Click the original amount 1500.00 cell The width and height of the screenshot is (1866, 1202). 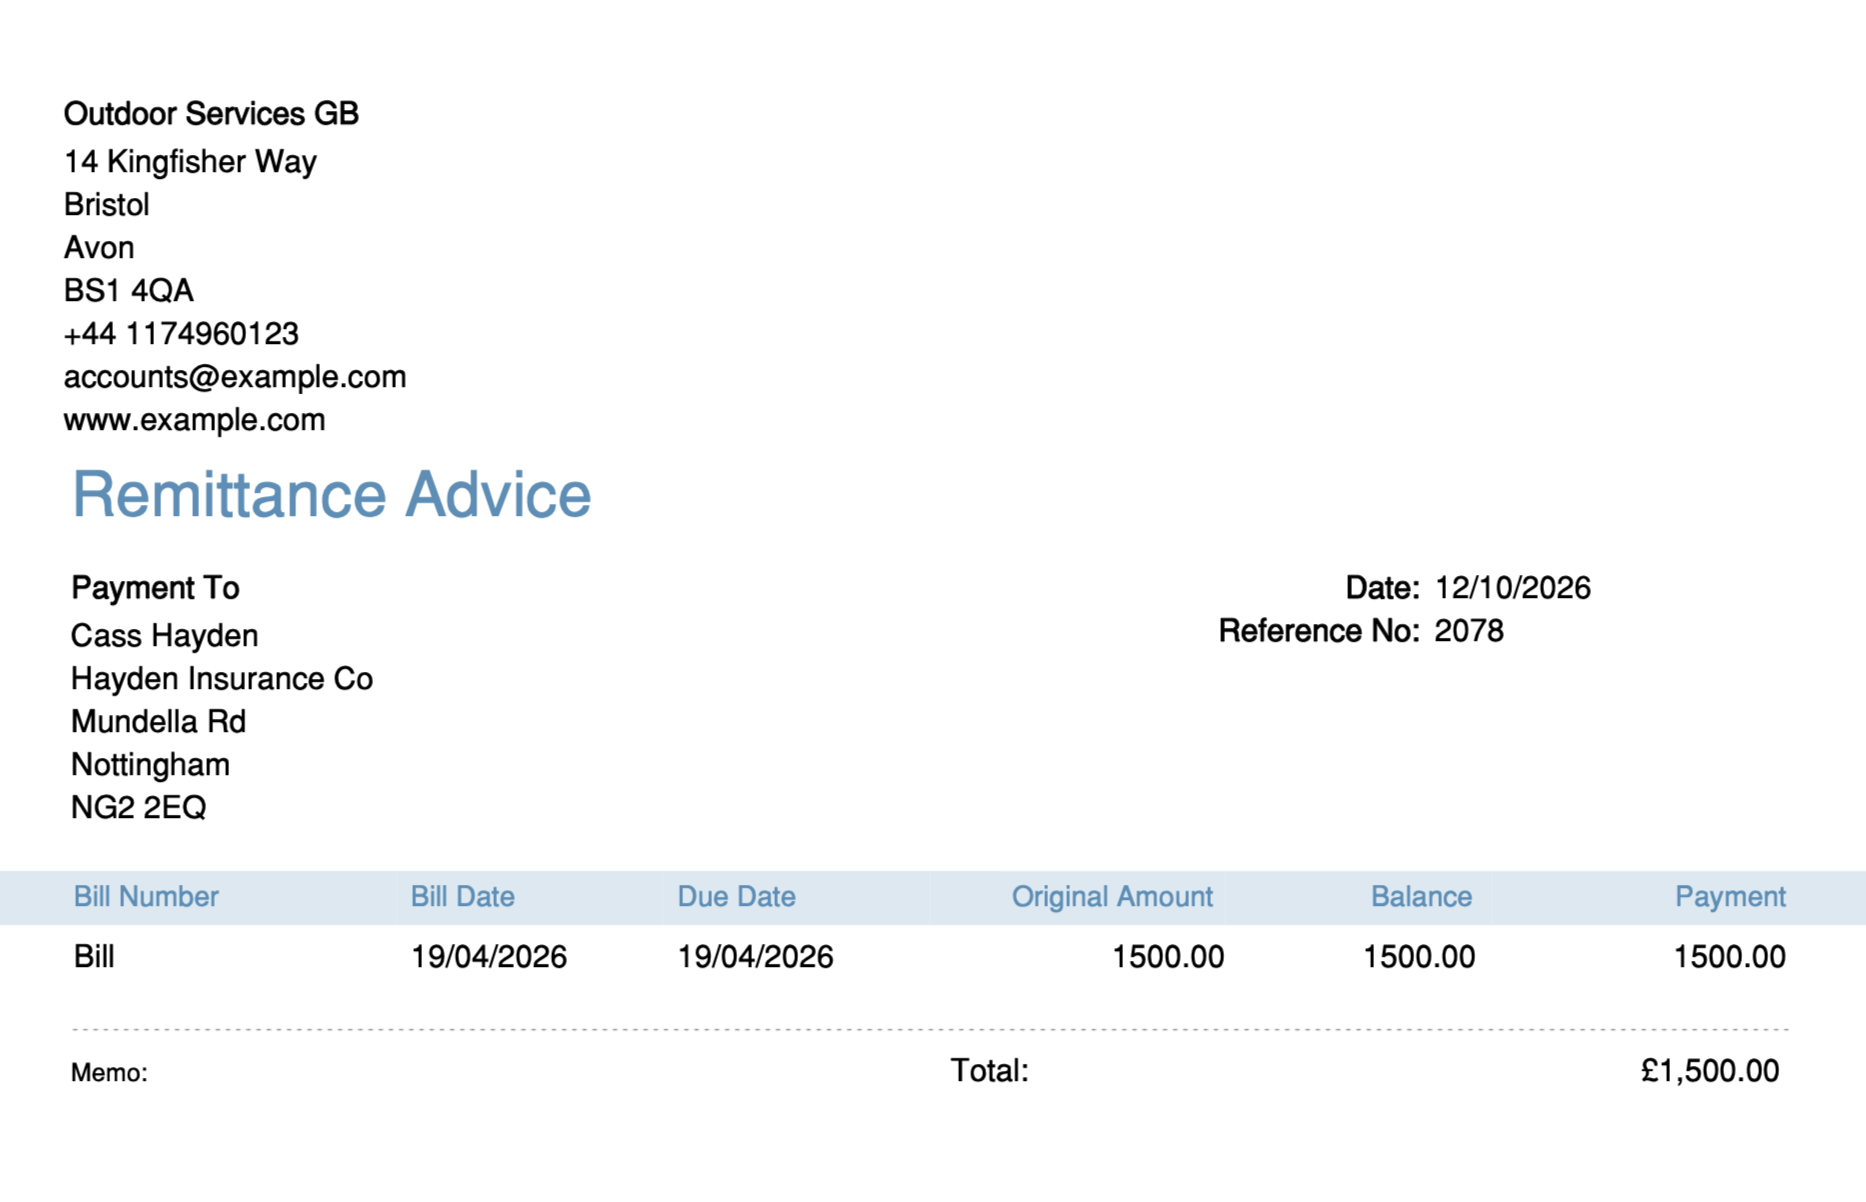pos(1168,957)
